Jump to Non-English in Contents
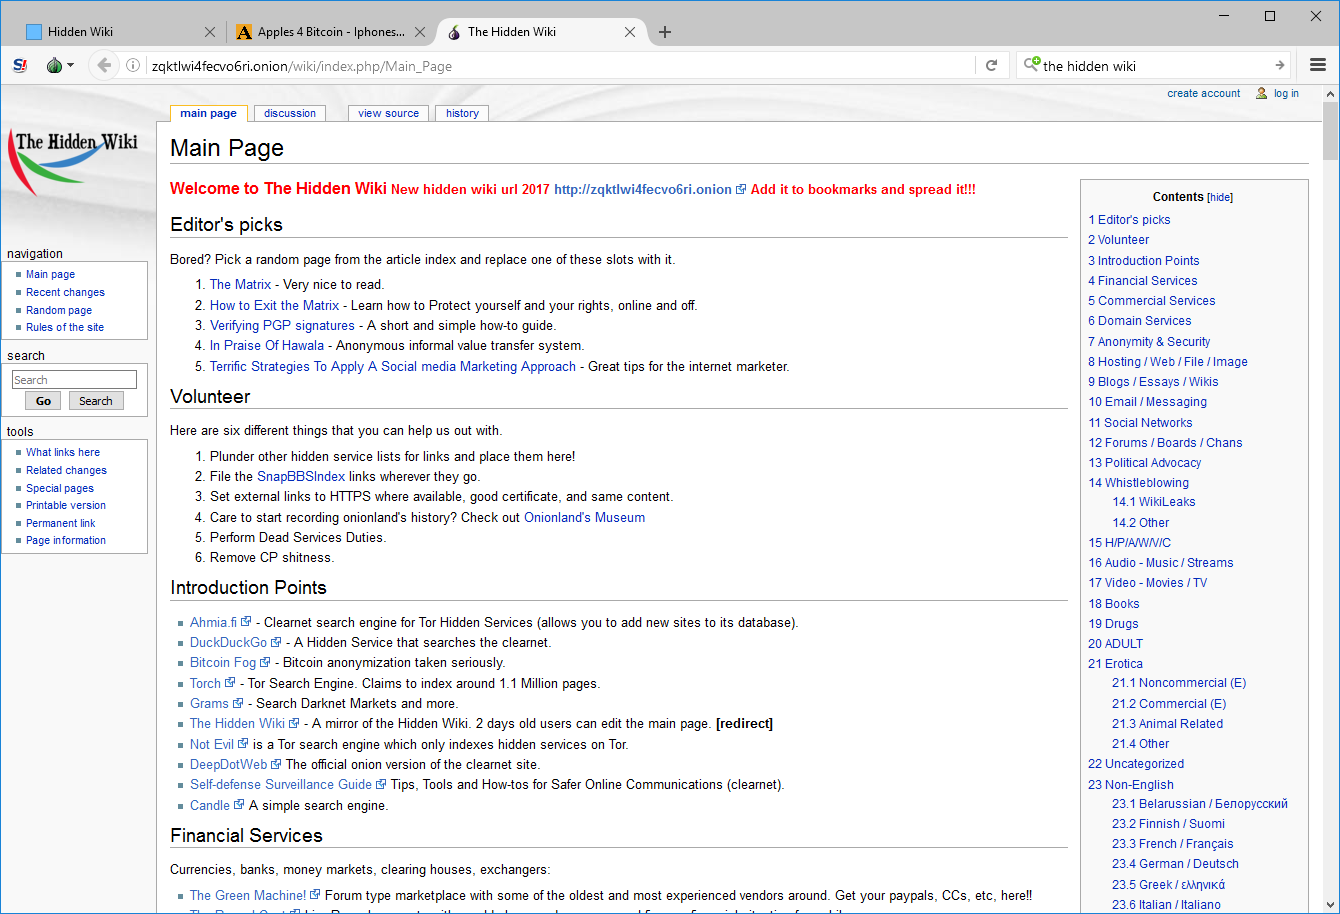 [x=1131, y=784]
